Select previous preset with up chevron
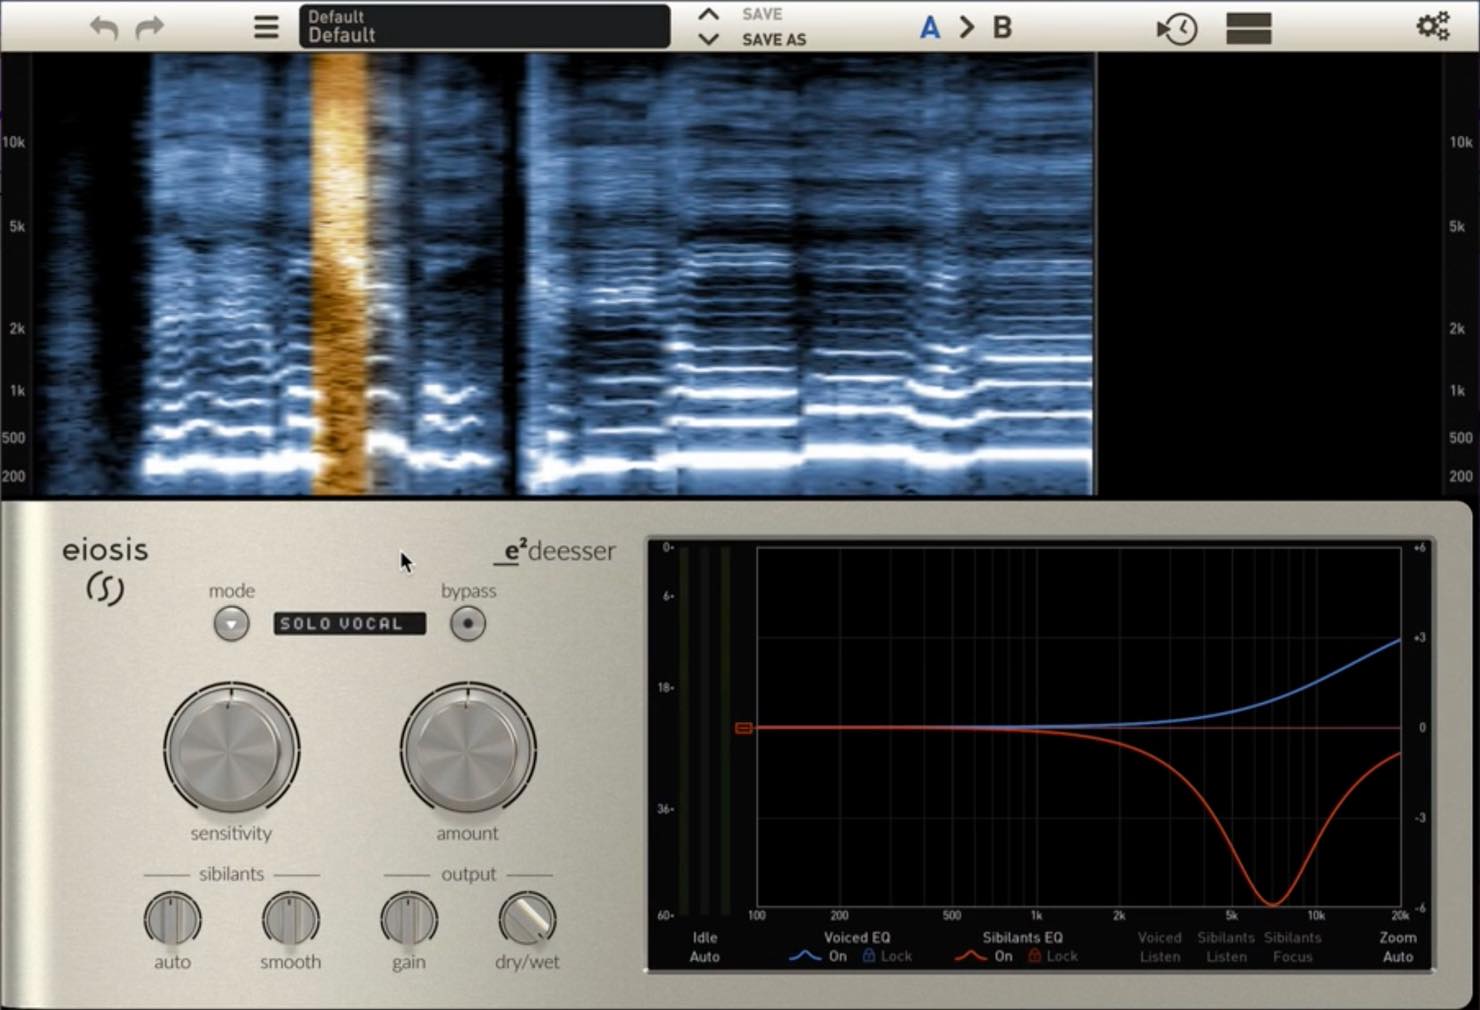 pos(708,14)
